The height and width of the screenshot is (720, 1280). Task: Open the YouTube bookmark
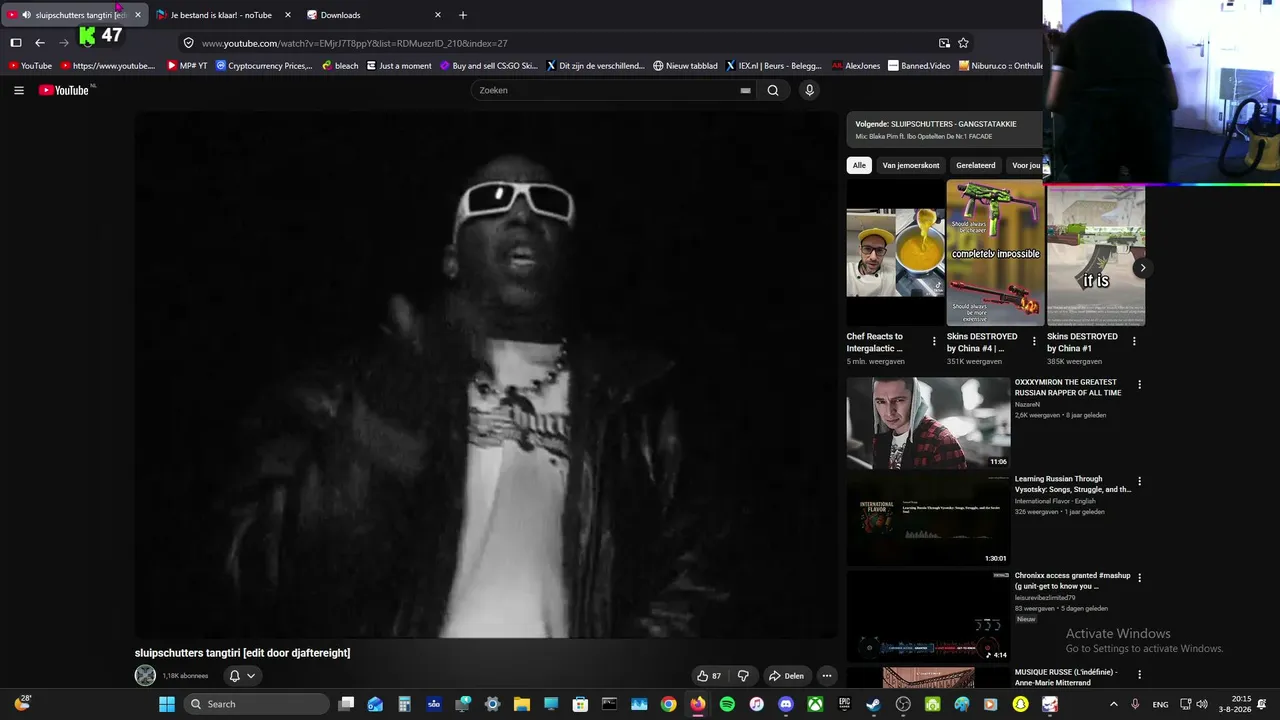tap(30, 66)
